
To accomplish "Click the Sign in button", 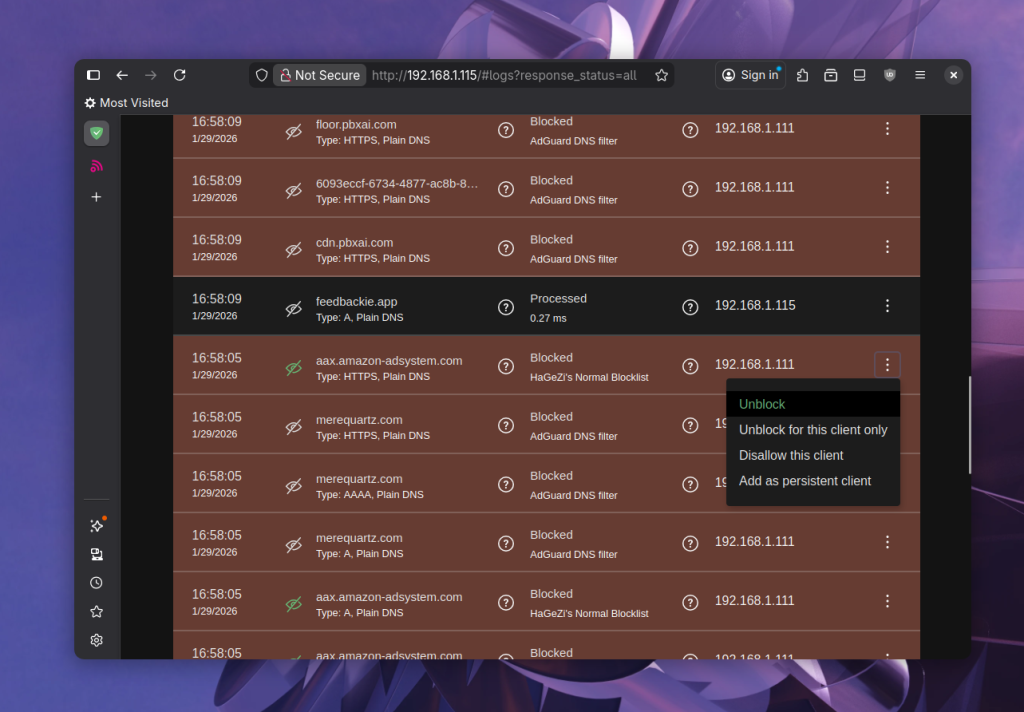I will 750,75.
